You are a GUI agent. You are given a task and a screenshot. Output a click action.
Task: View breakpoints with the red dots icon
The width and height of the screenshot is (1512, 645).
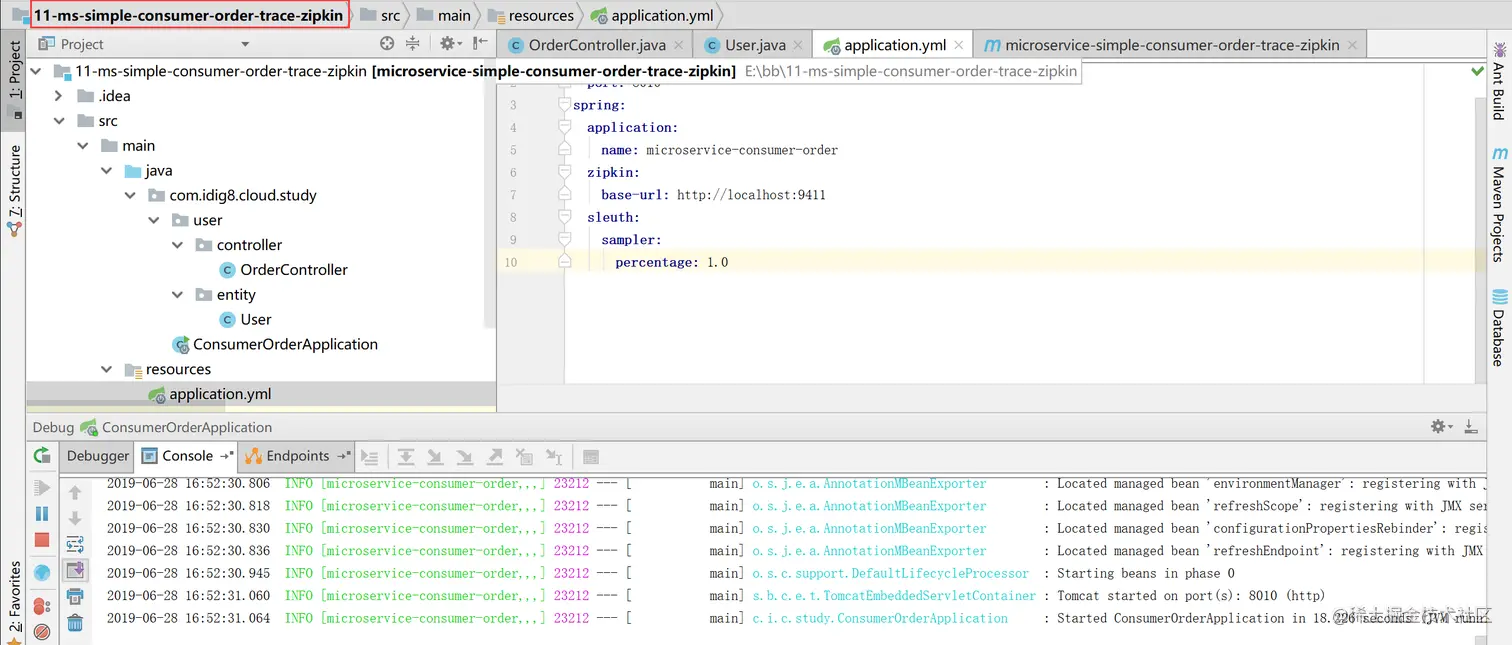pyautogui.click(x=42, y=606)
